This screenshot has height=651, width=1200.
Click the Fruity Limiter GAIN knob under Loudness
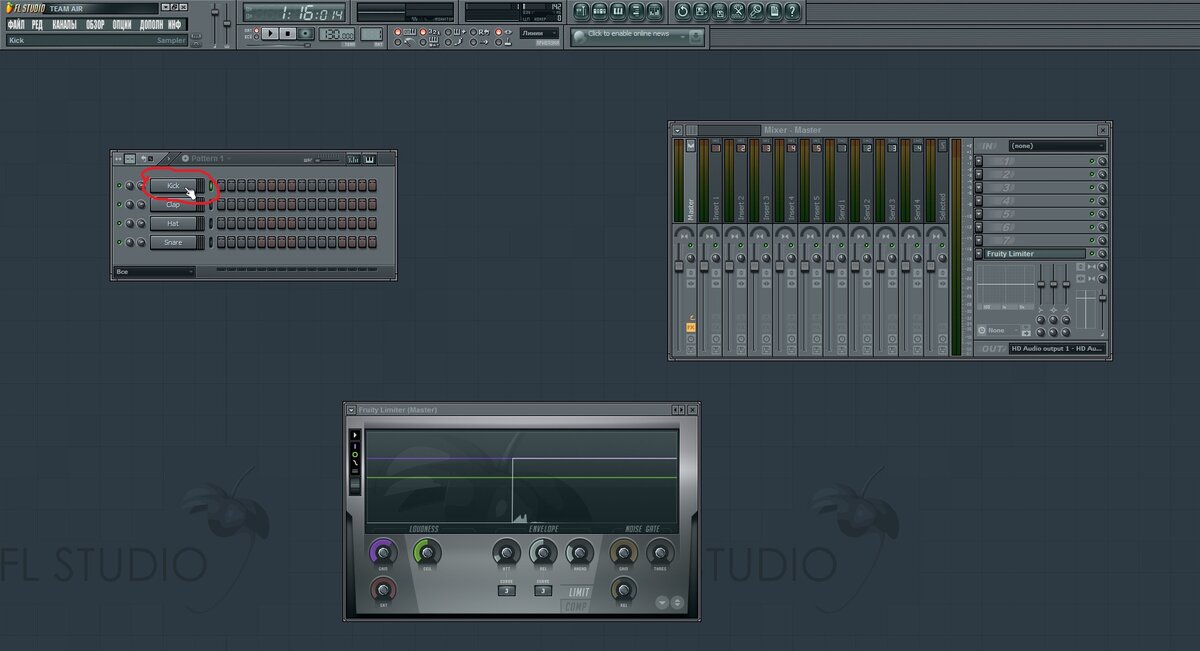click(383, 553)
